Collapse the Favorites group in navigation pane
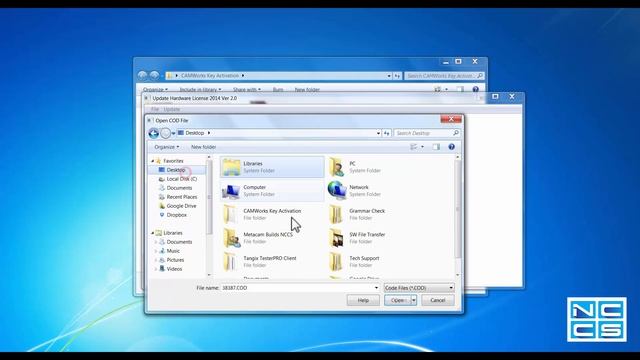Image resolution: width=640 pixels, height=360 pixels. point(153,161)
